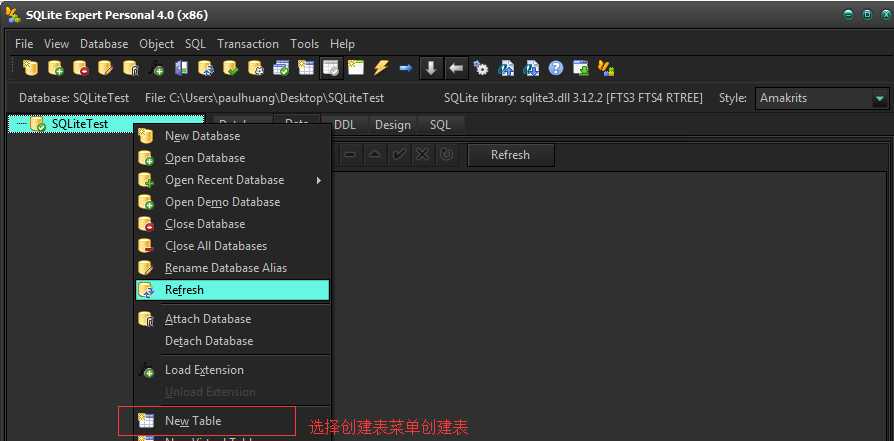894x441 pixels.
Task: Click the Refresh button beside data navigator
Action: click(x=510, y=155)
